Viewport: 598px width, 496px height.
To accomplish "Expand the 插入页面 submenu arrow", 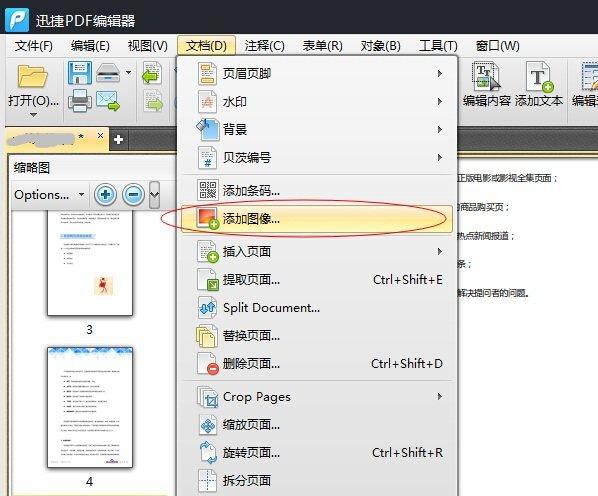I will 440,252.
